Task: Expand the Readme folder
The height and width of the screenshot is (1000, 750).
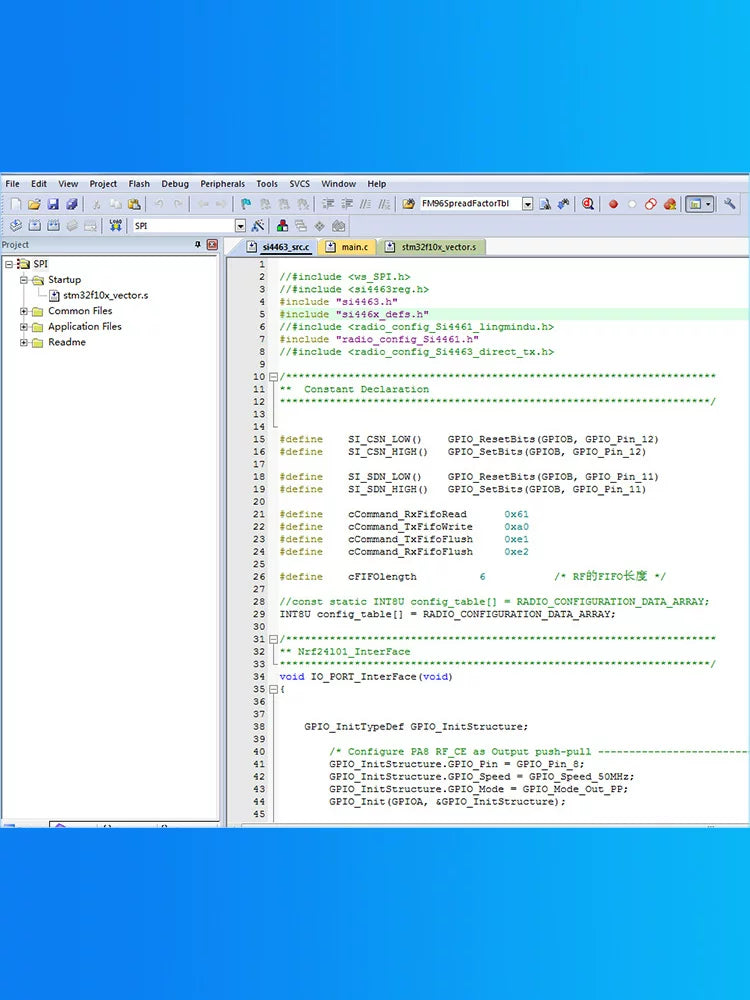Action: [x=24, y=342]
